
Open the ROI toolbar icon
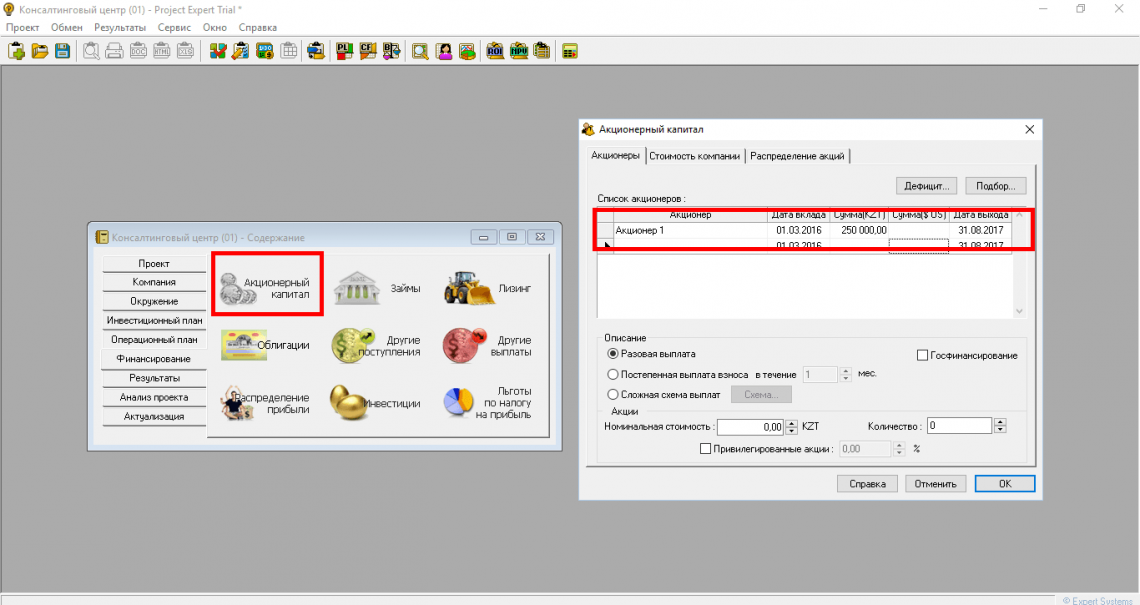(x=495, y=51)
